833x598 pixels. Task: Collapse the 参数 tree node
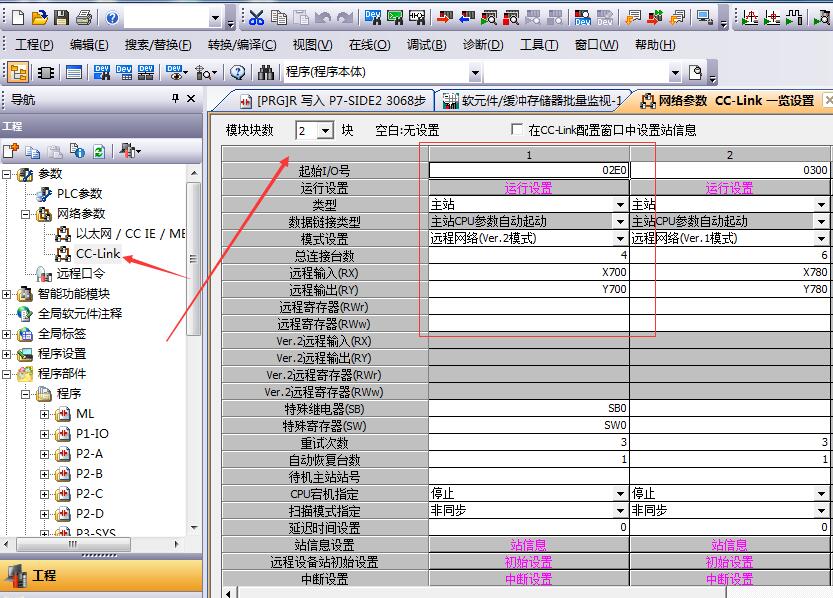point(9,174)
